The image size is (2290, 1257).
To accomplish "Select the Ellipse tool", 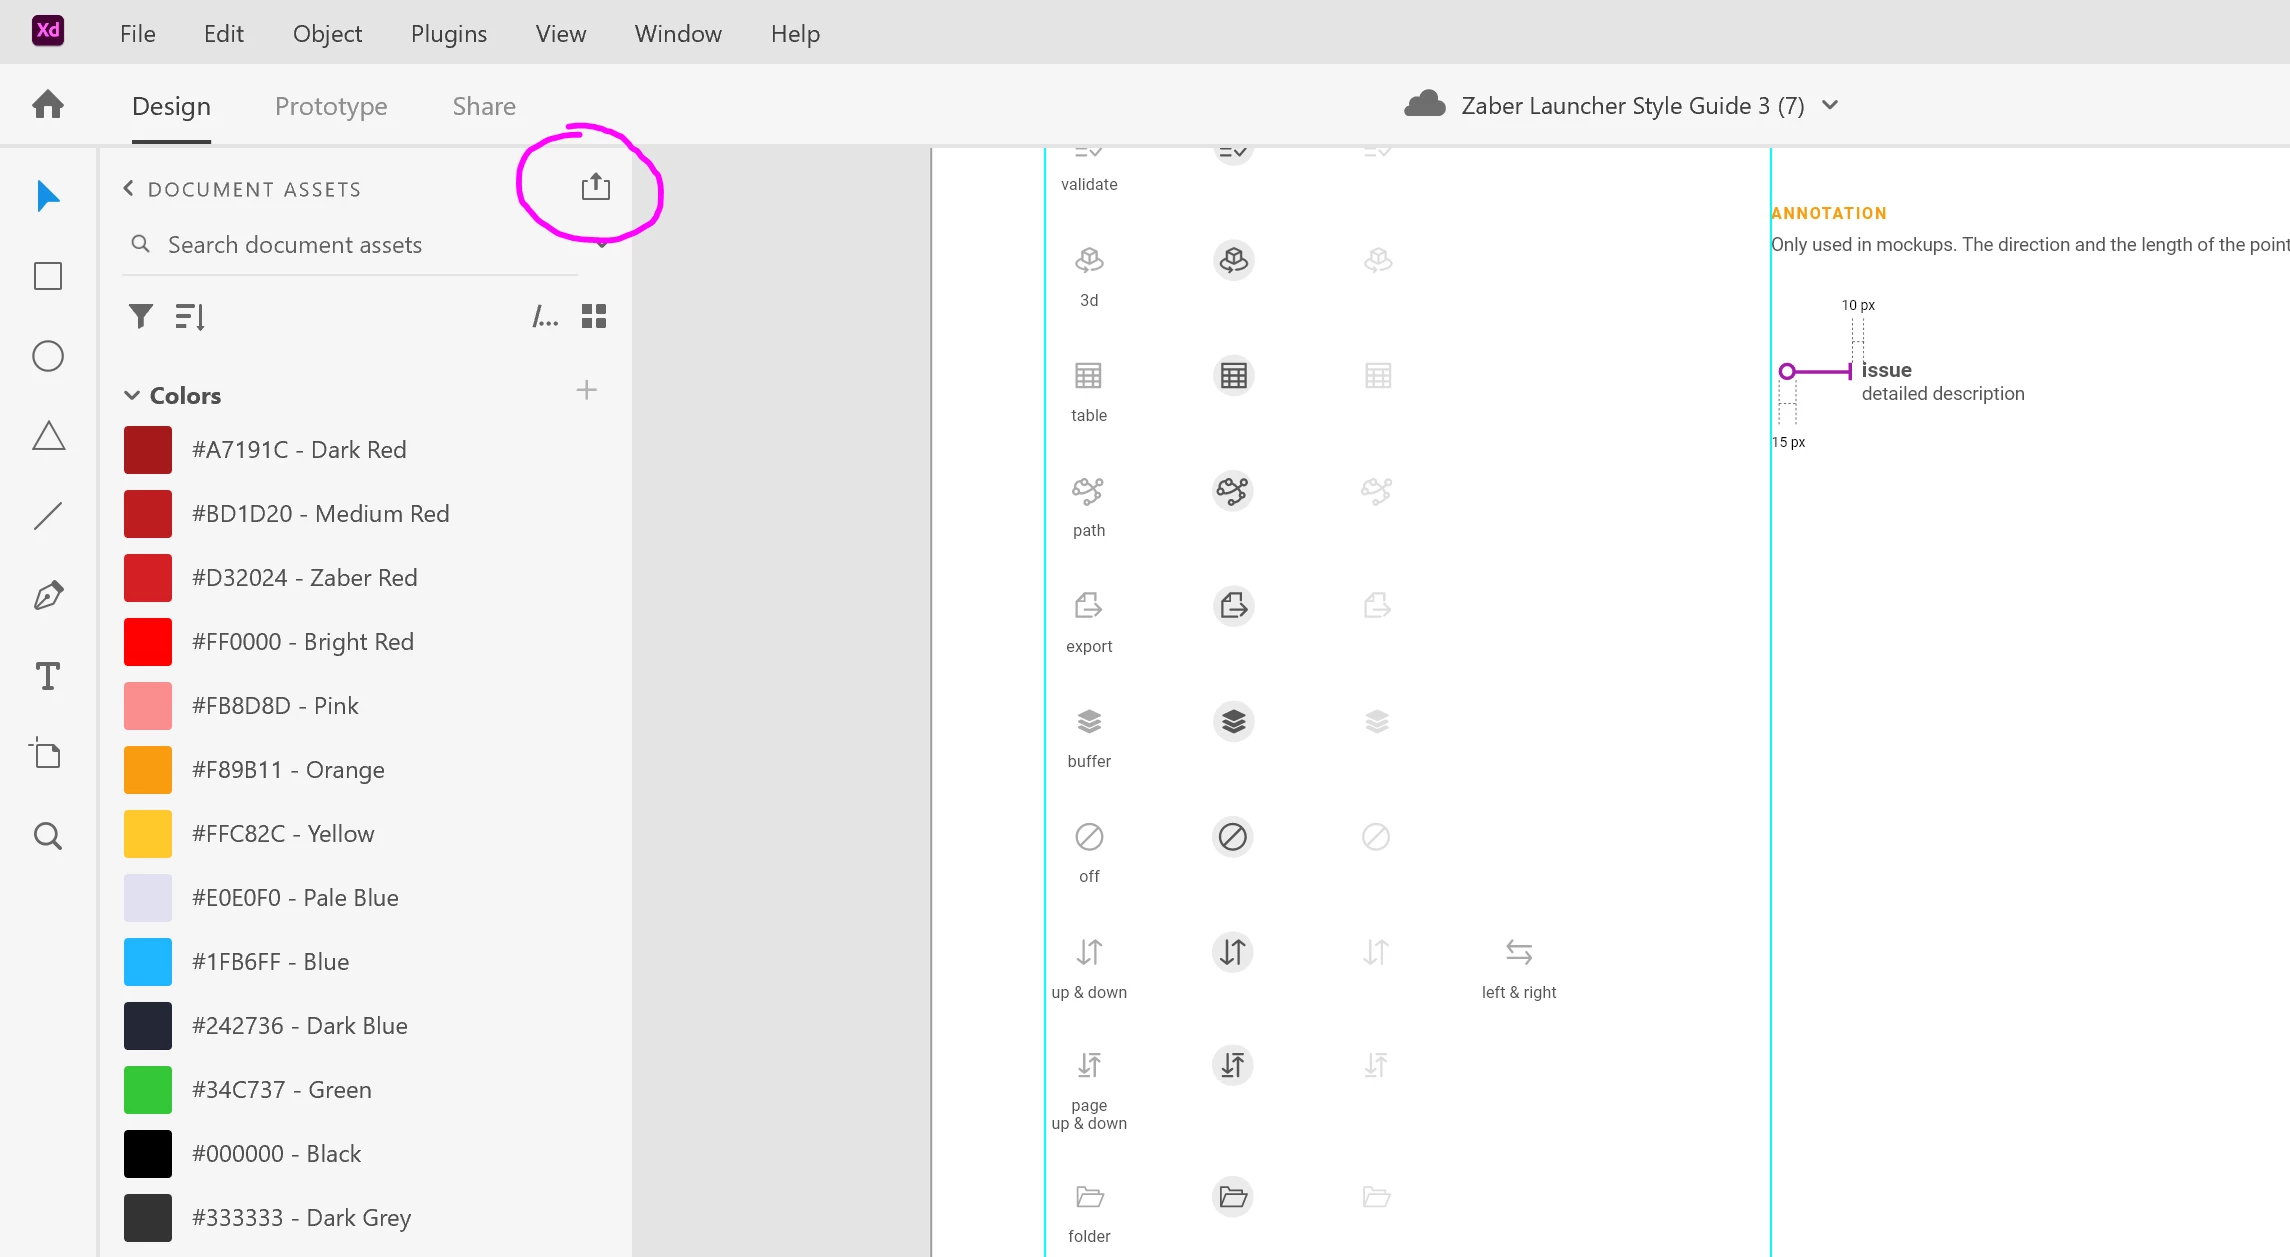I will (48, 356).
